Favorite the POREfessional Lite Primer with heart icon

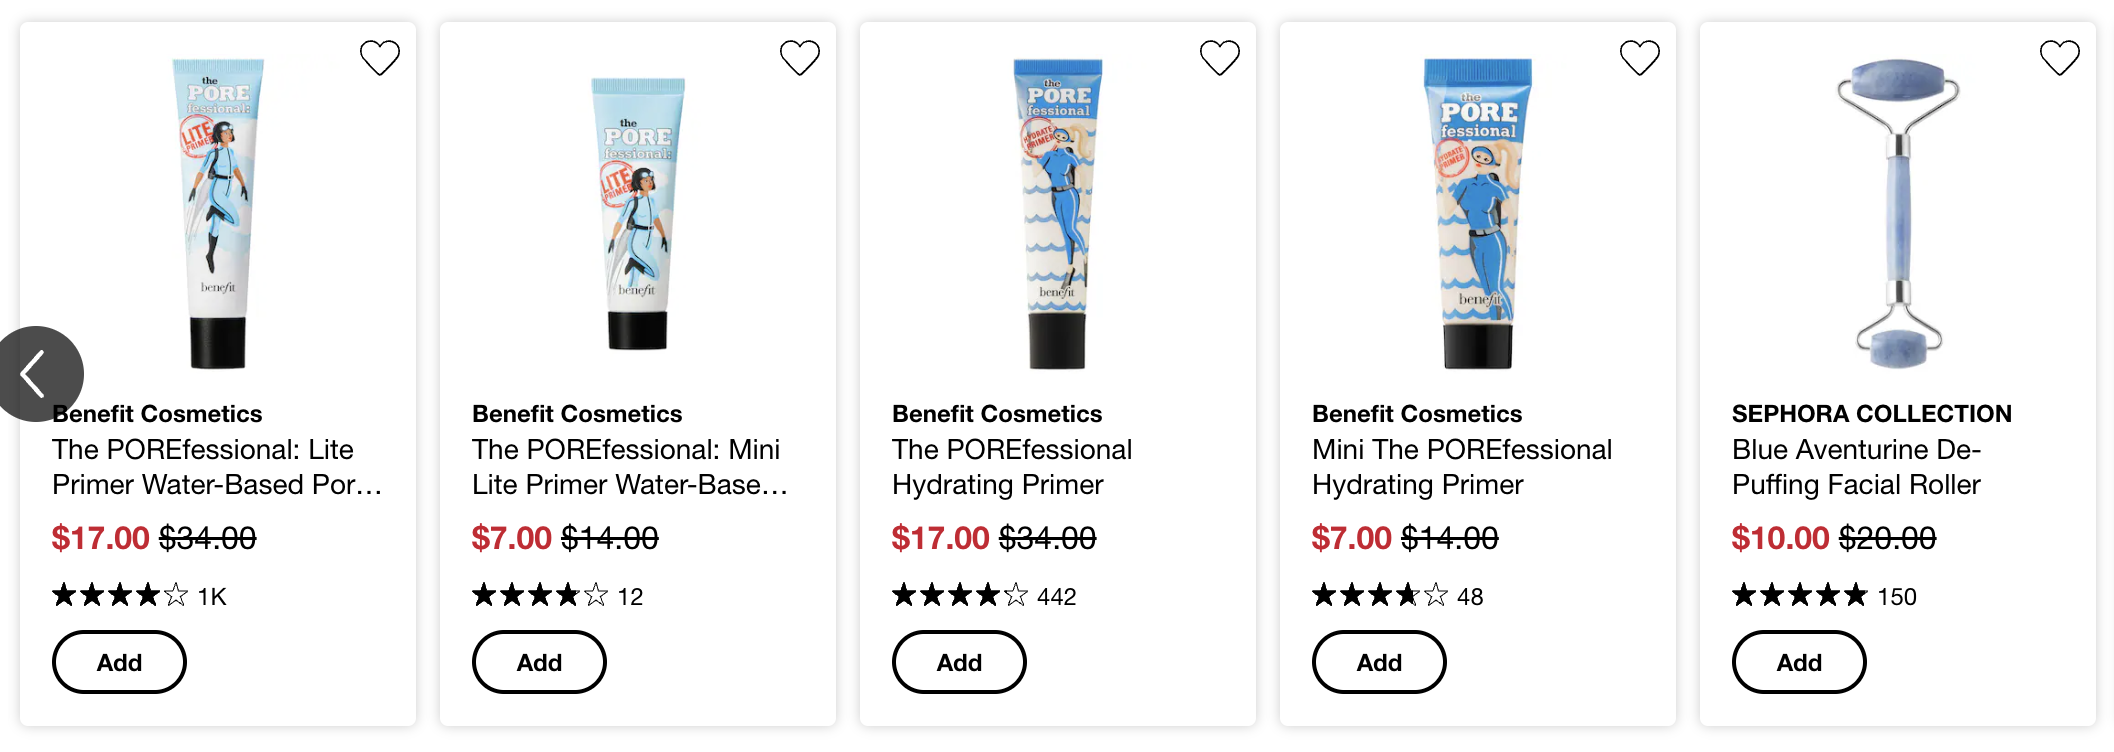pyautogui.click(x=380, y=58)
